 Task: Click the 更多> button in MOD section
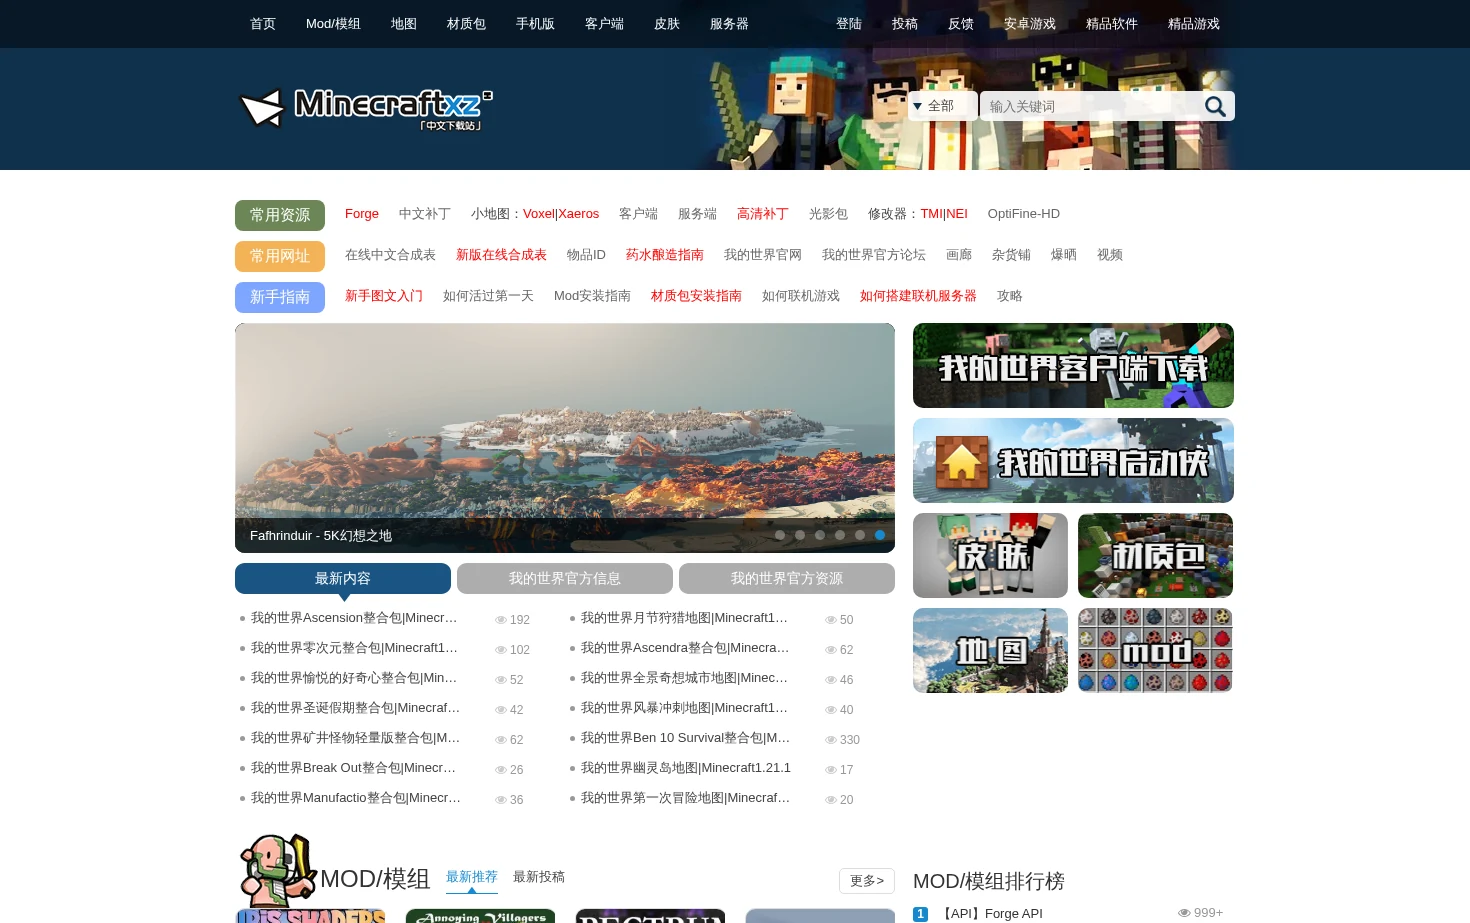(x=867, y=881)
